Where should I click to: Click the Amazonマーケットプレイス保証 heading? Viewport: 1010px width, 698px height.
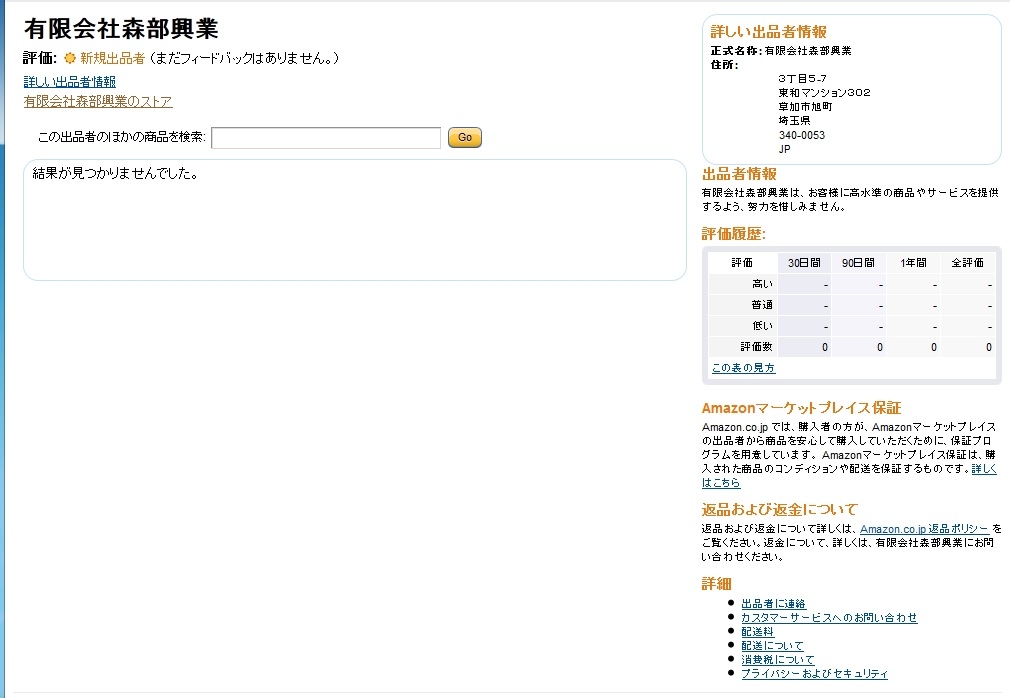point(801,408)
